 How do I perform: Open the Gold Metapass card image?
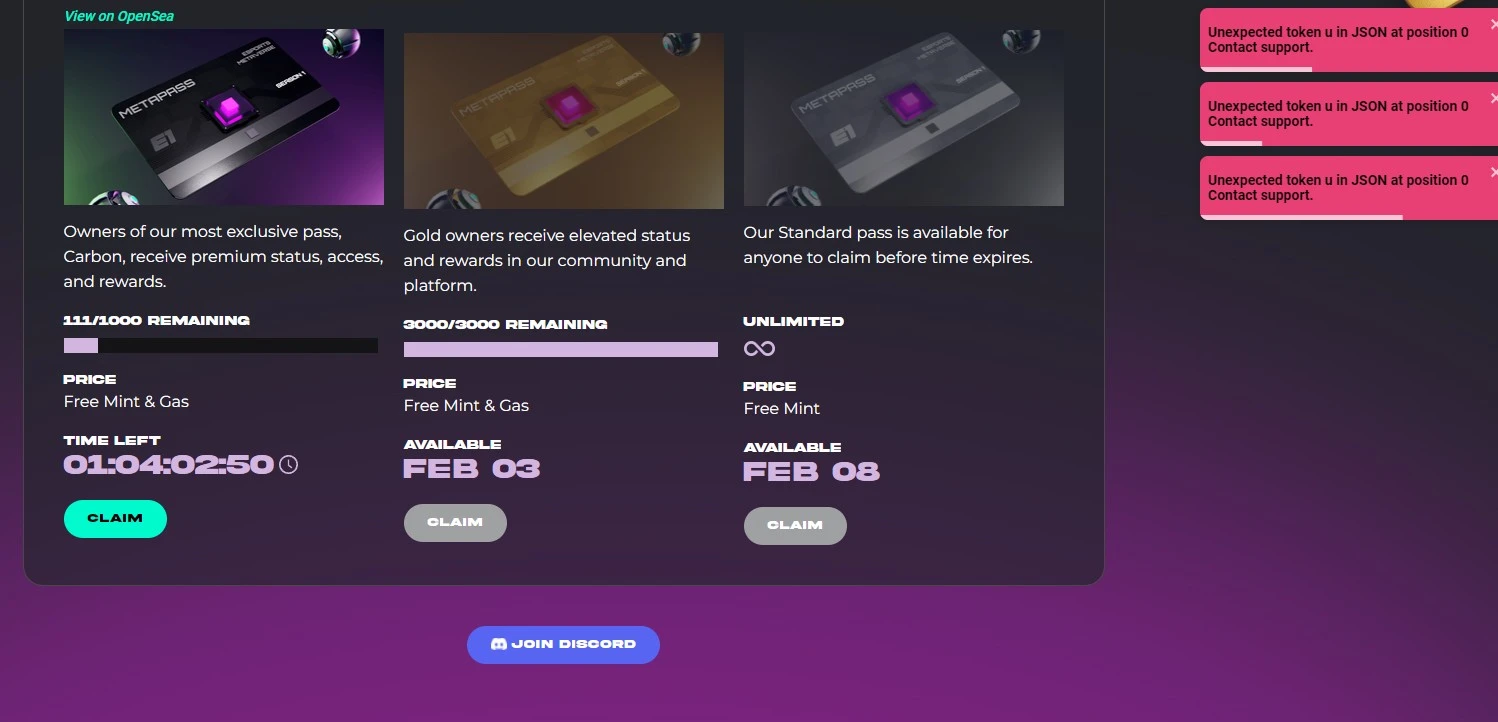click(564, 121)
